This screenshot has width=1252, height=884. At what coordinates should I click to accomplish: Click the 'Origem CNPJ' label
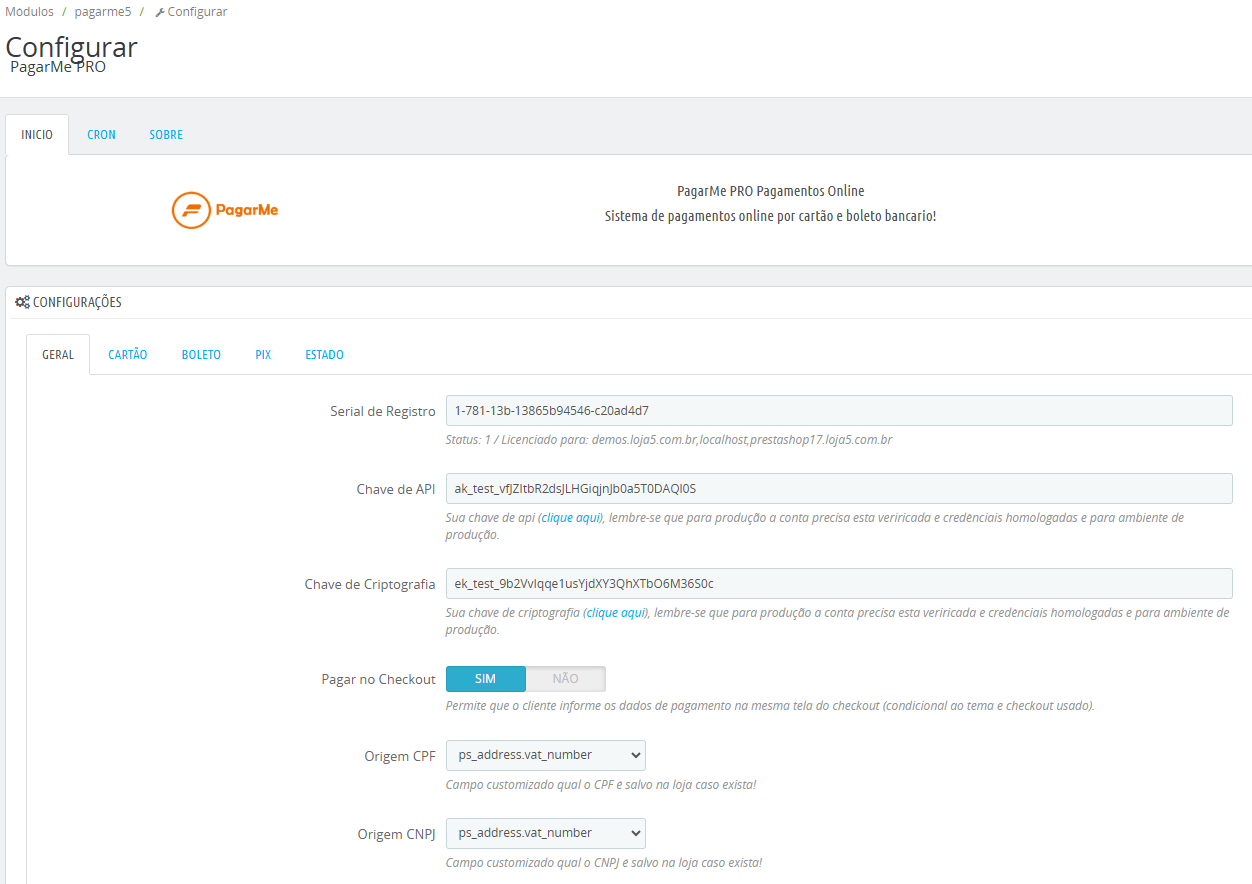coord(397,834)
